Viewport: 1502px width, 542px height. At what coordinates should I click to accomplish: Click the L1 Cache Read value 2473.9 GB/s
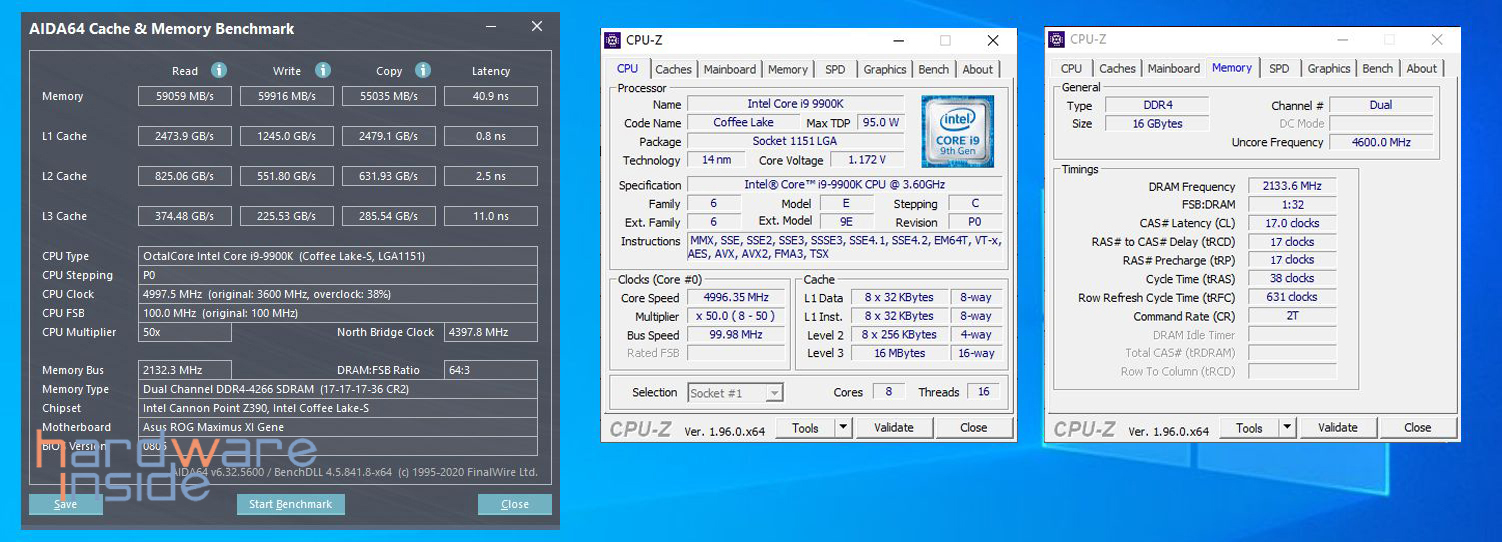pos(185,136)
